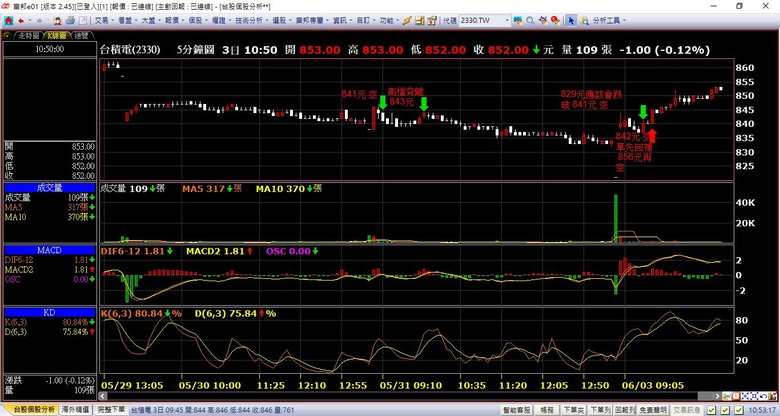This screenshot has width=780, height=416.
Task: Open the 分析工具 dropdown
Action: click(609, 20)
